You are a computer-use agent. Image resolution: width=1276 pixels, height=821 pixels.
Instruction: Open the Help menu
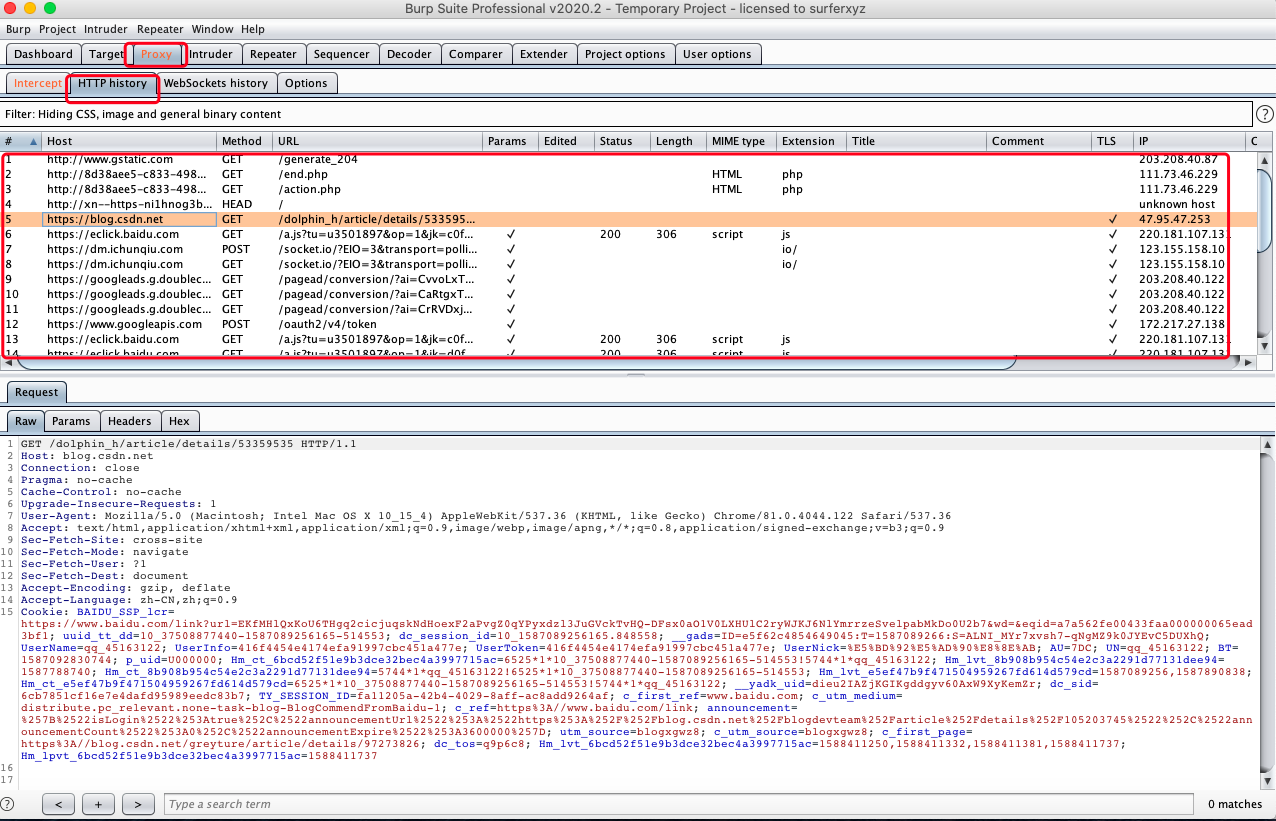coord(253,29)
